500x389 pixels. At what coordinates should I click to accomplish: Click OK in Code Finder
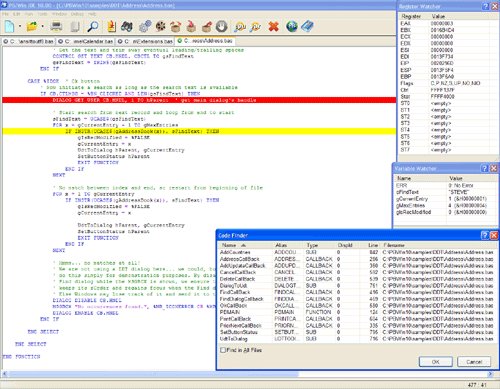[x=435, y=362]
